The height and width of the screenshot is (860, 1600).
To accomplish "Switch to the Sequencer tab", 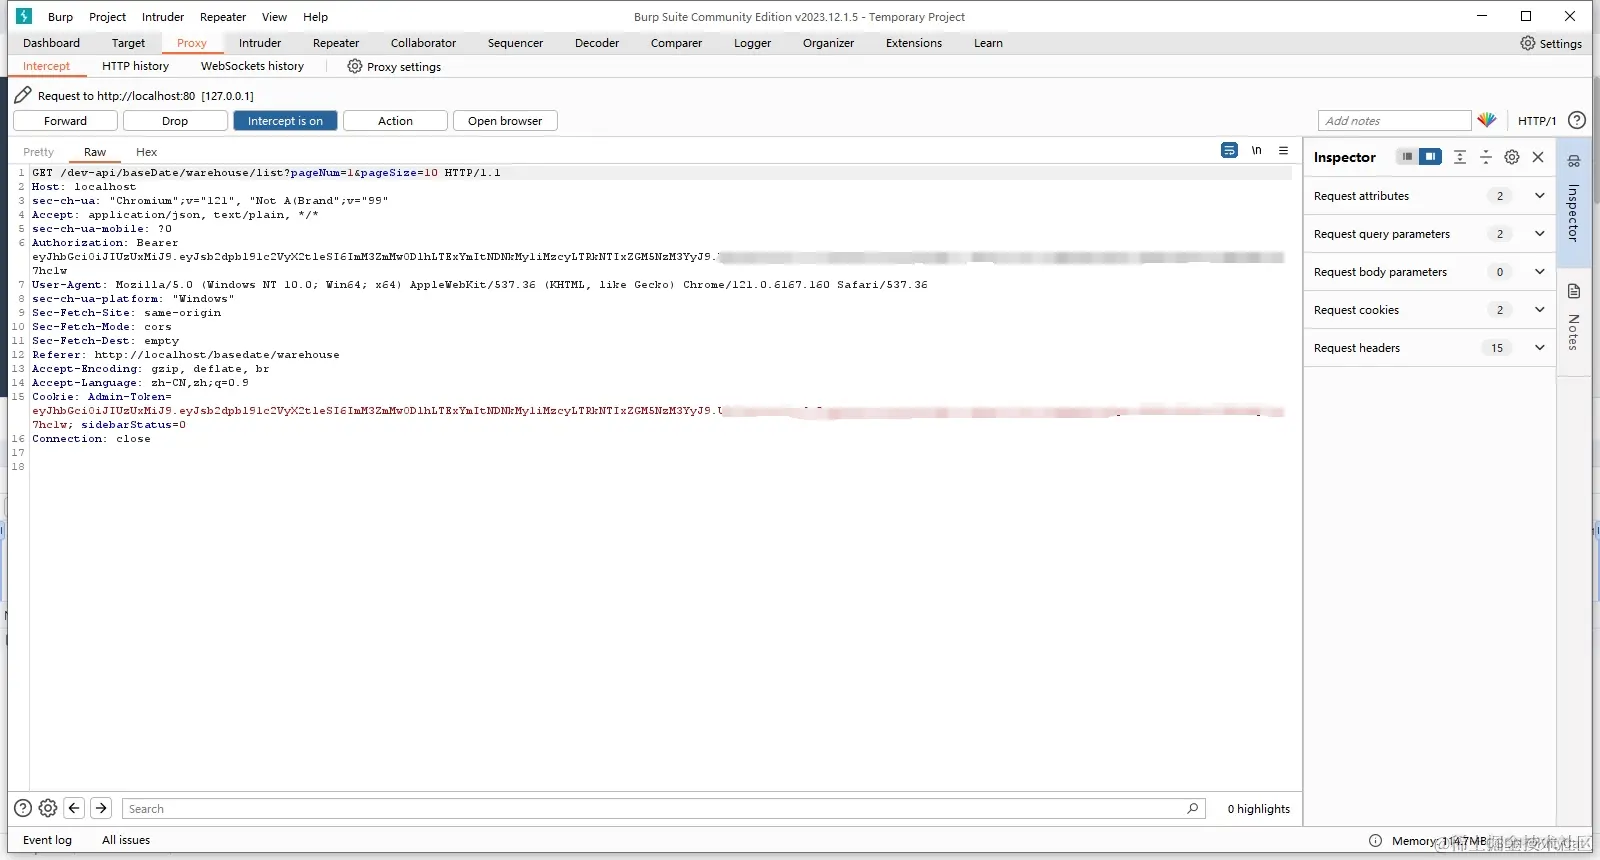I will (515, 43).
